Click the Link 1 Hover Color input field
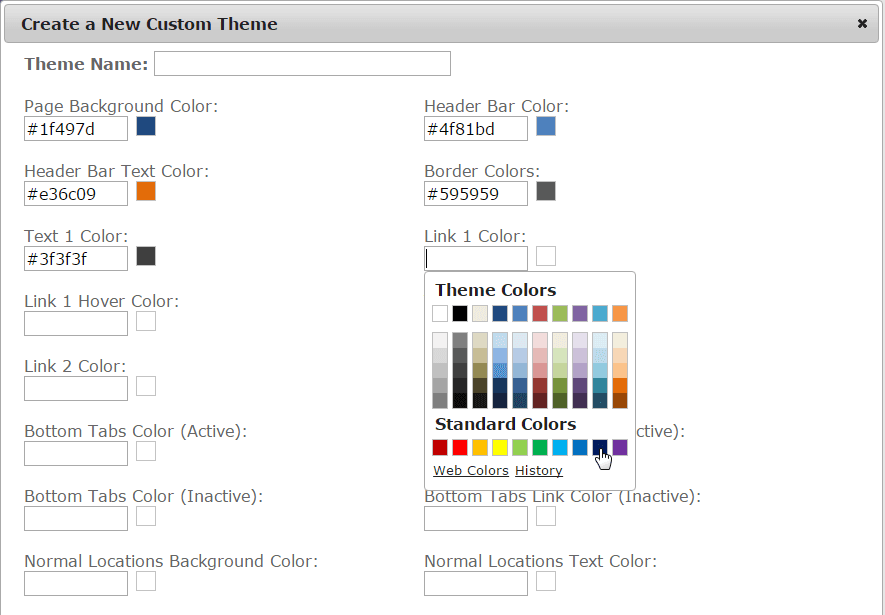 [x=76, y=324]
